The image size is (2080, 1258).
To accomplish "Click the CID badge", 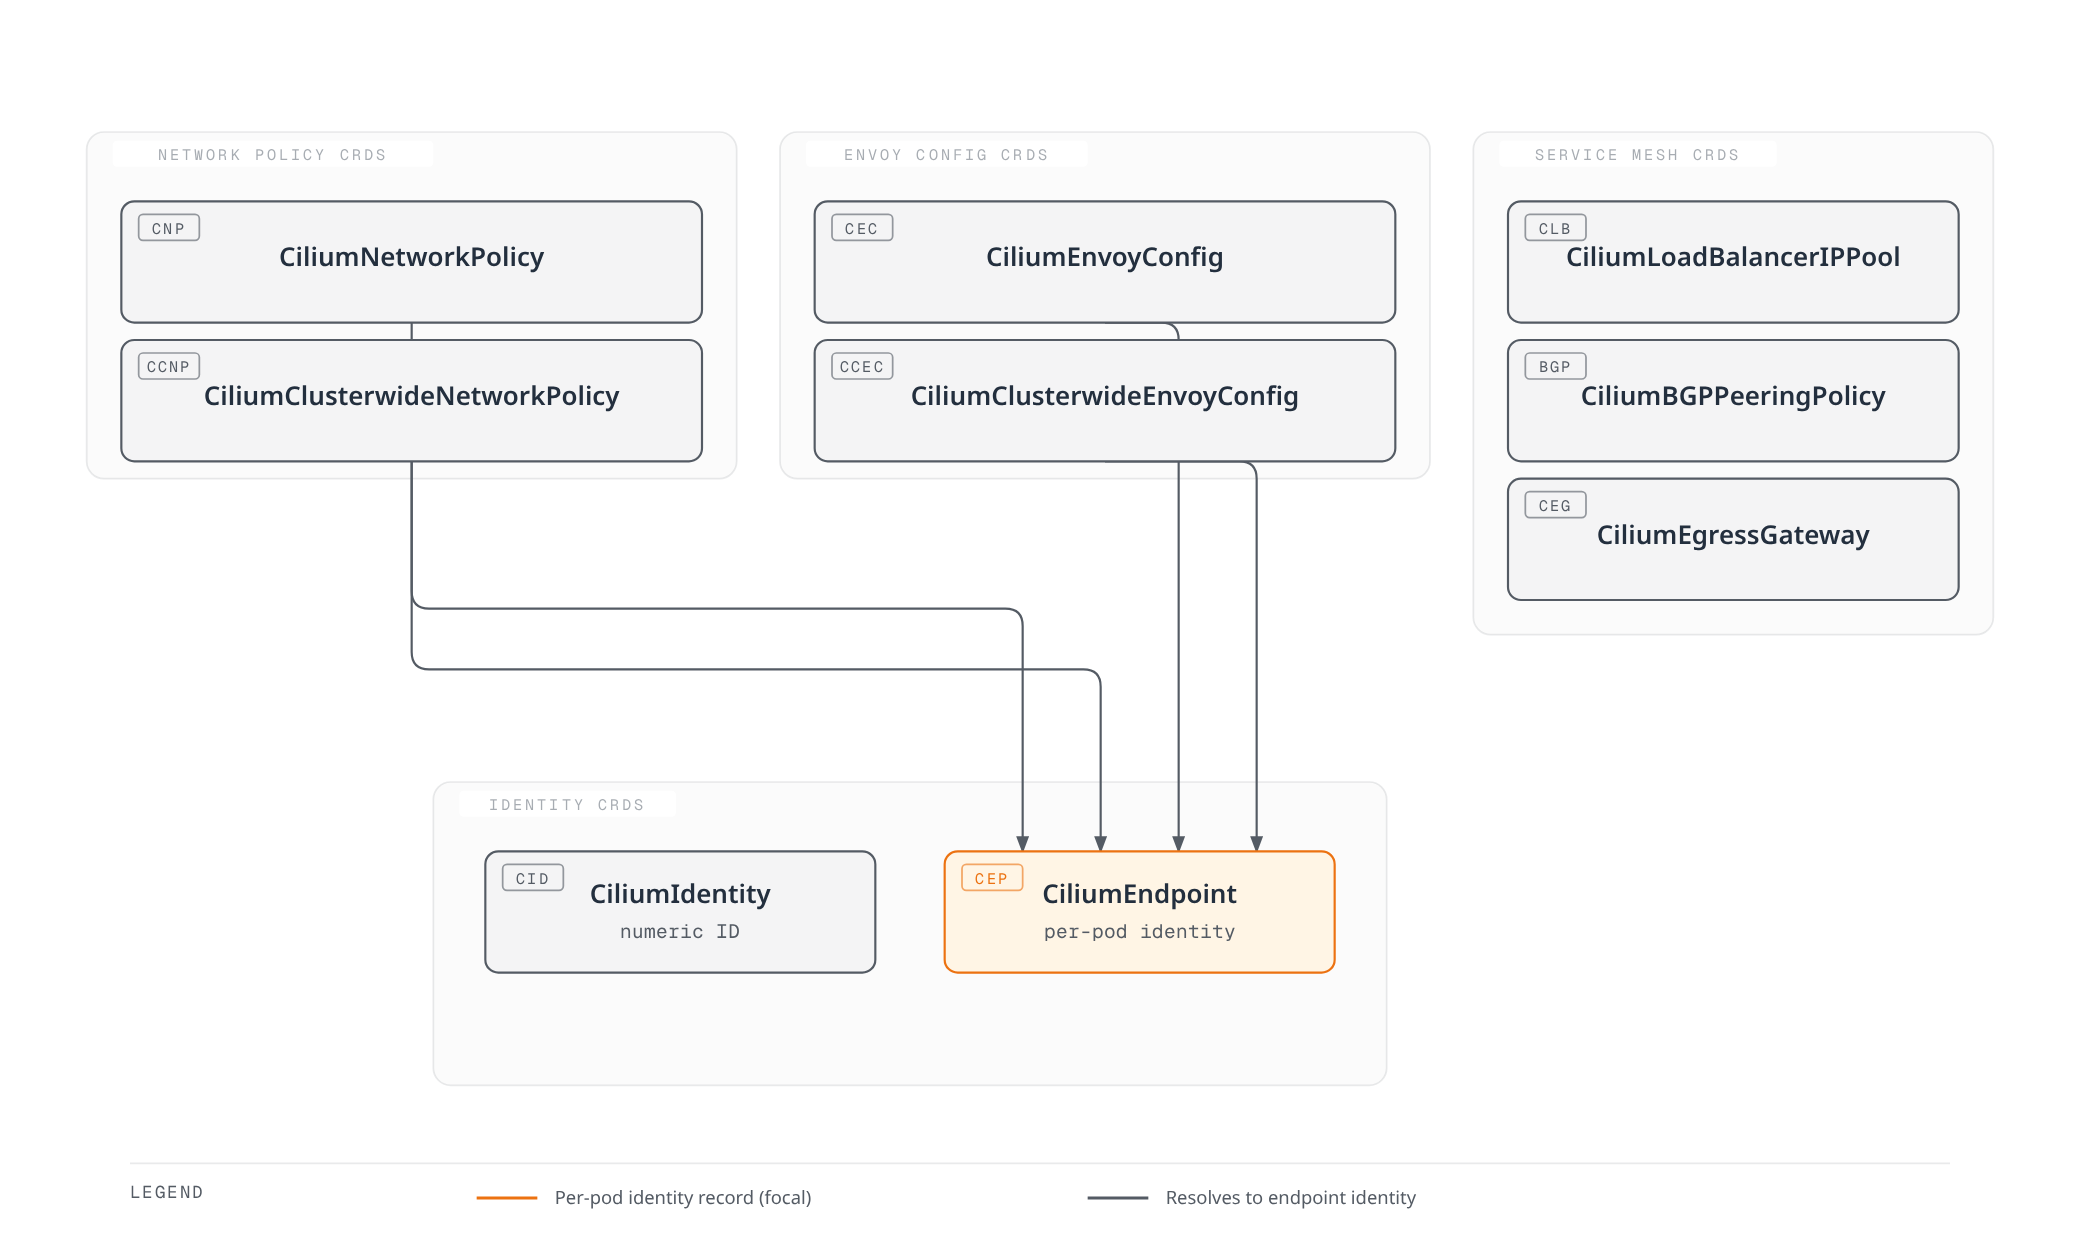I will (533, 878).
